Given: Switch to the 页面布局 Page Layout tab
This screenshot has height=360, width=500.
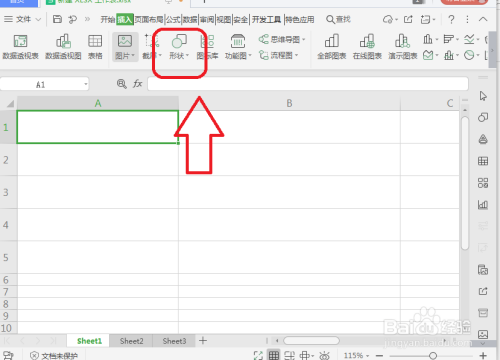Looking at the screenshot, I should pyautogui.click(x=149, y=19).
